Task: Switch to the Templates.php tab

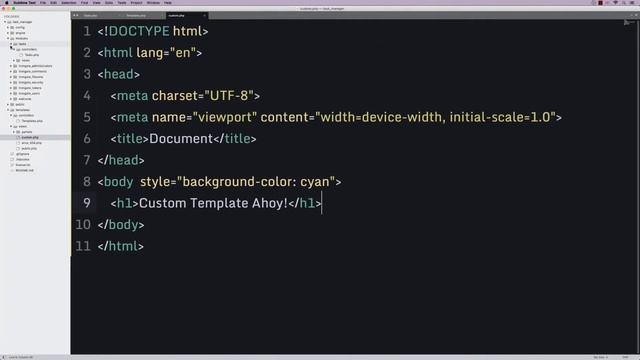Action: (x=136, y=16)
